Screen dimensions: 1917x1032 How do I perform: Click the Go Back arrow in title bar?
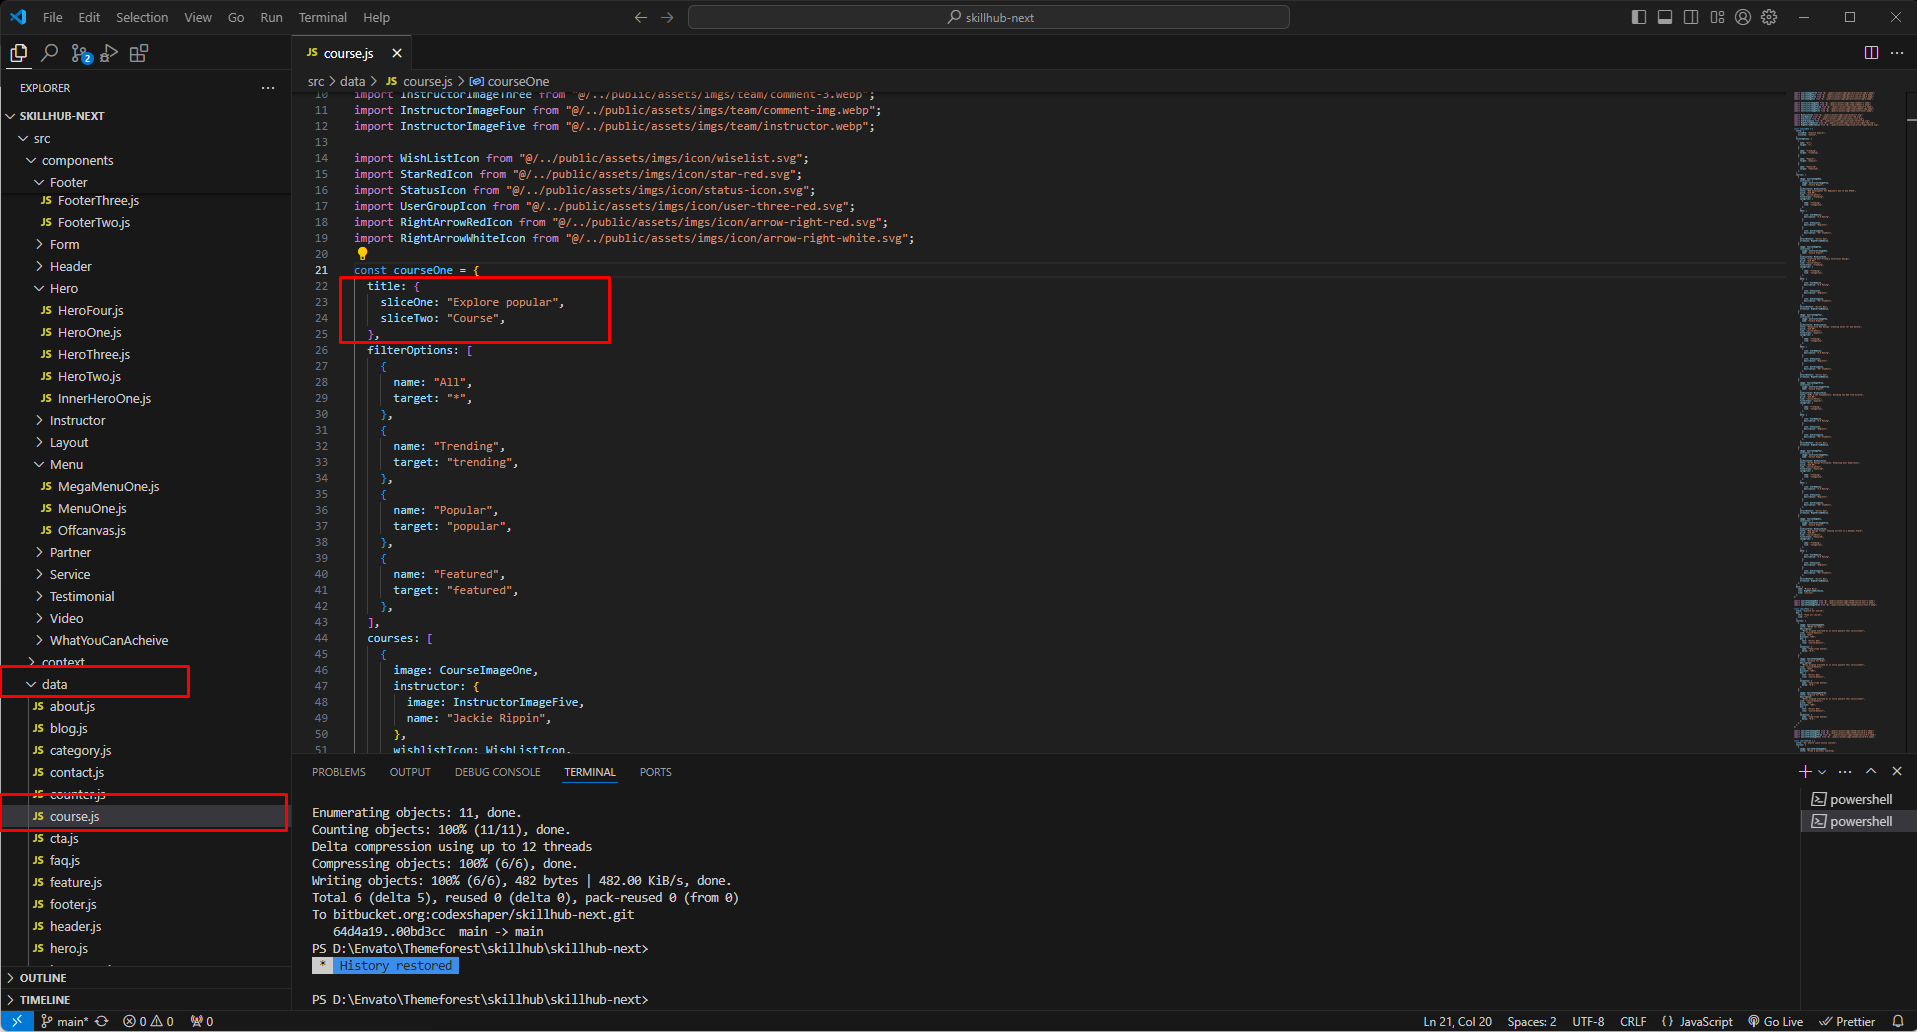(641, 17)
